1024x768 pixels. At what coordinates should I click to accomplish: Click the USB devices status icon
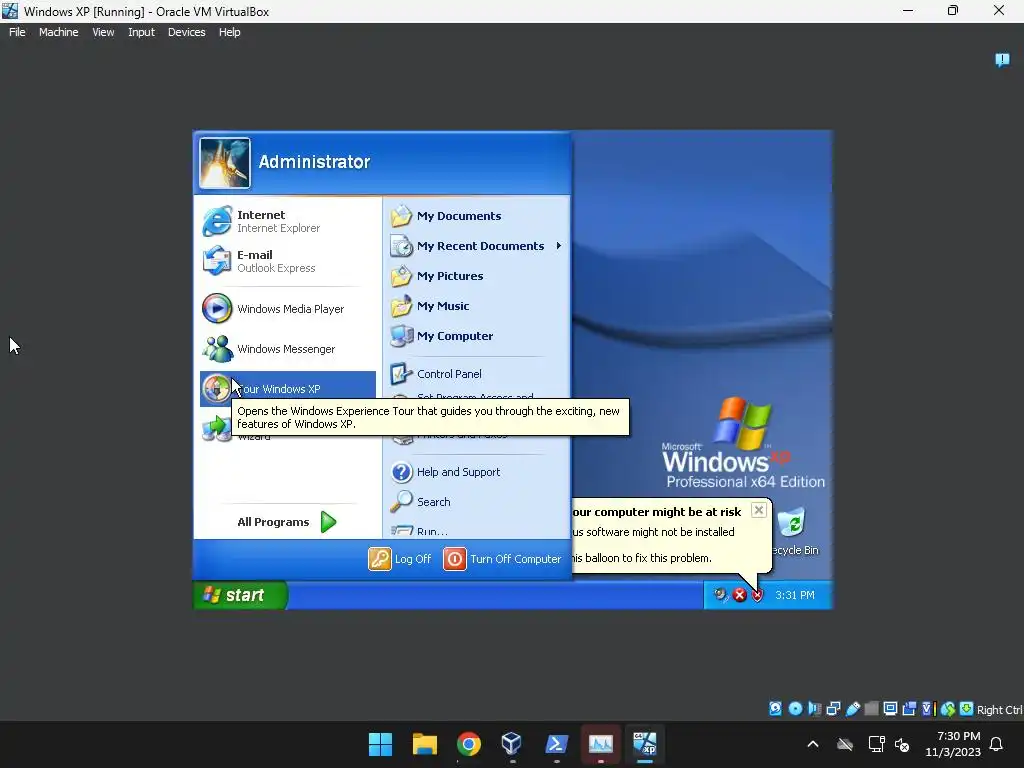coord(852,709)
